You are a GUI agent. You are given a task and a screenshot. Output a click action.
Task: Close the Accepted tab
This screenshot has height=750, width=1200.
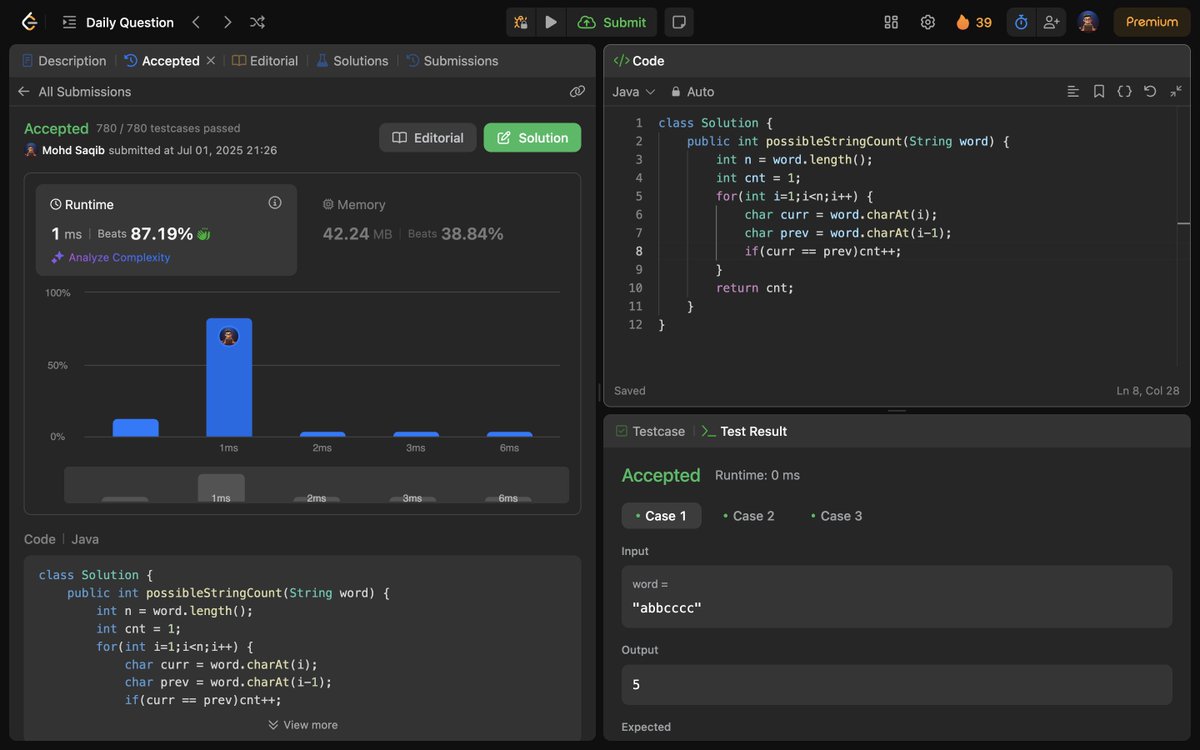211,61
